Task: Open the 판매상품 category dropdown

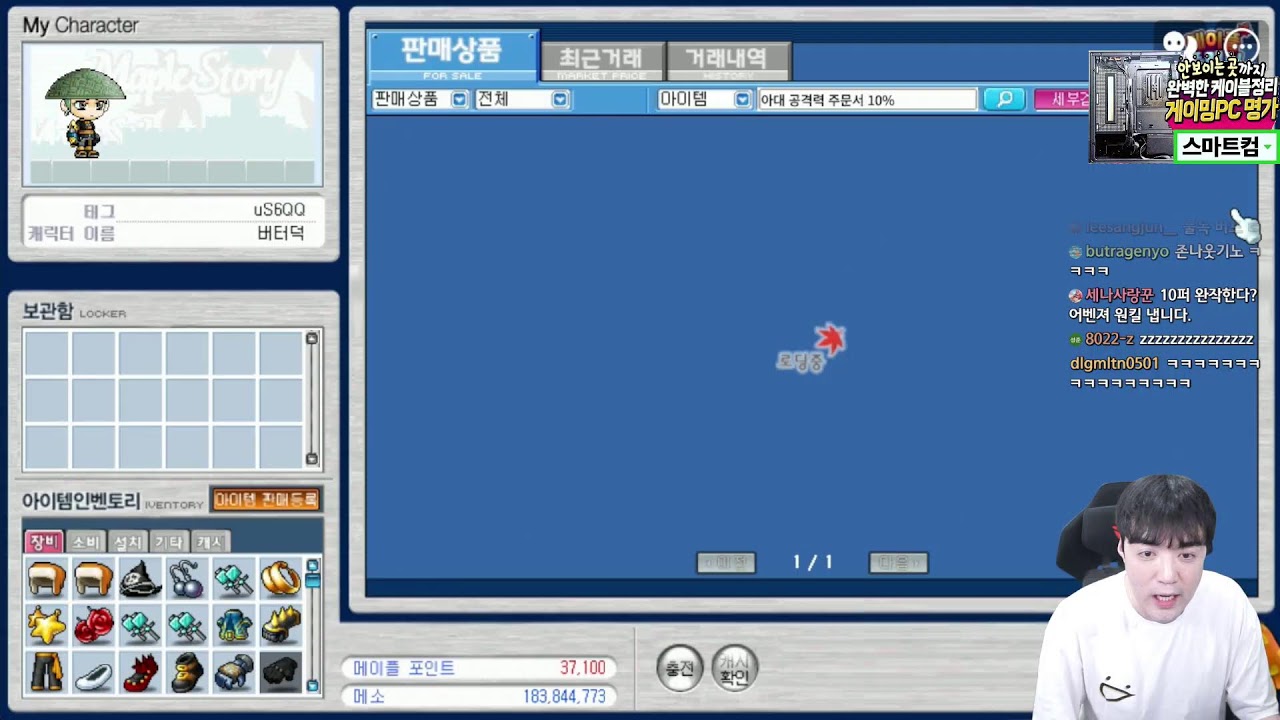Action: point(459,99)
